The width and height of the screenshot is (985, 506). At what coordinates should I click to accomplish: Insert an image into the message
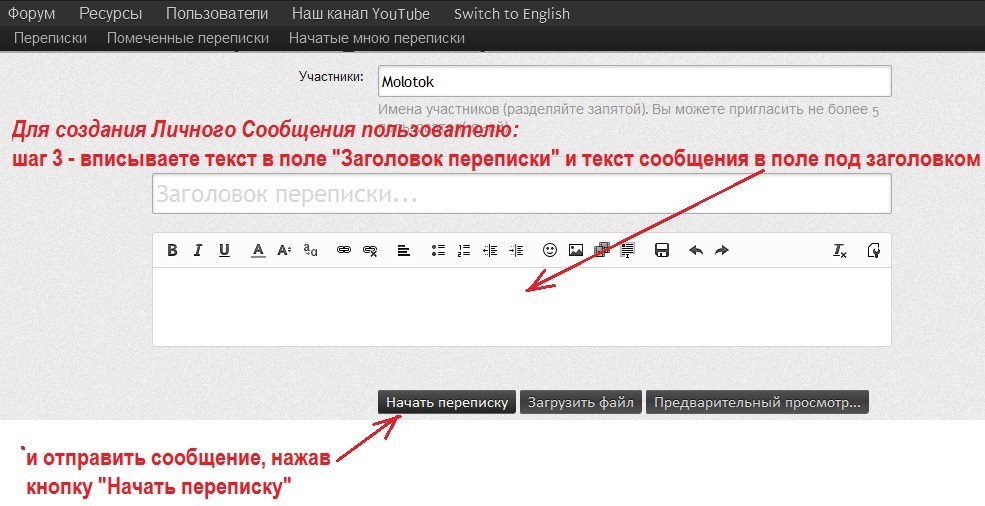click(576, 251)
